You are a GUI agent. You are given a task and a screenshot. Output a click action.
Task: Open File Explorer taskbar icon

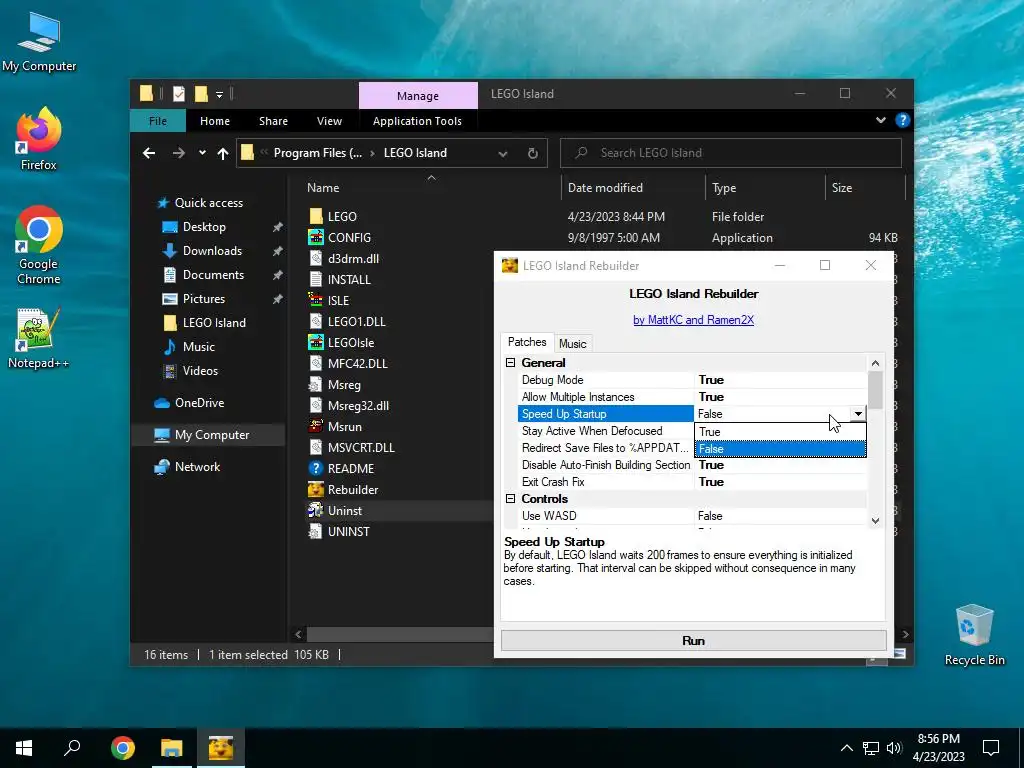172,748
